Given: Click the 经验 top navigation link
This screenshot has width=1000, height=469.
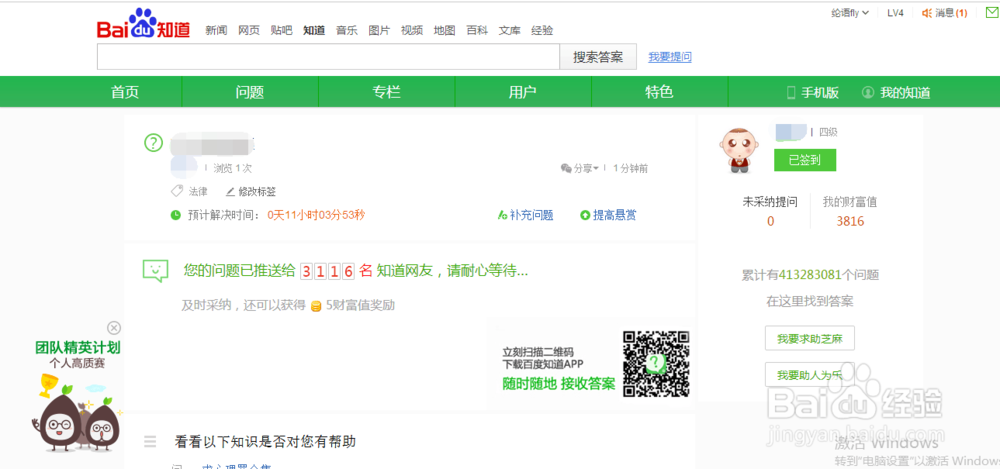Looking at the screenshot, I should point(541,30).
